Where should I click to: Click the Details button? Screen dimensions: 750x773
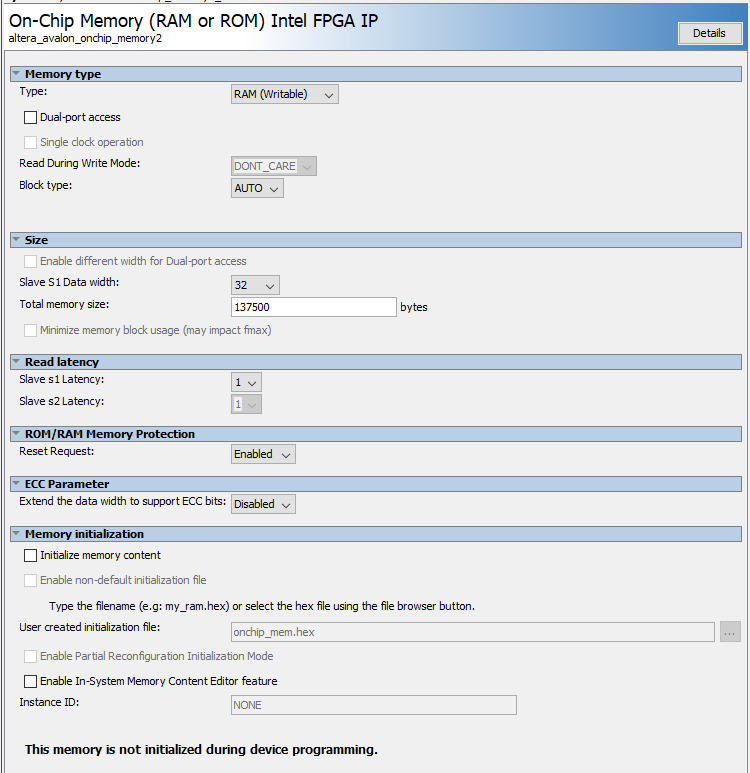[710, 34]
